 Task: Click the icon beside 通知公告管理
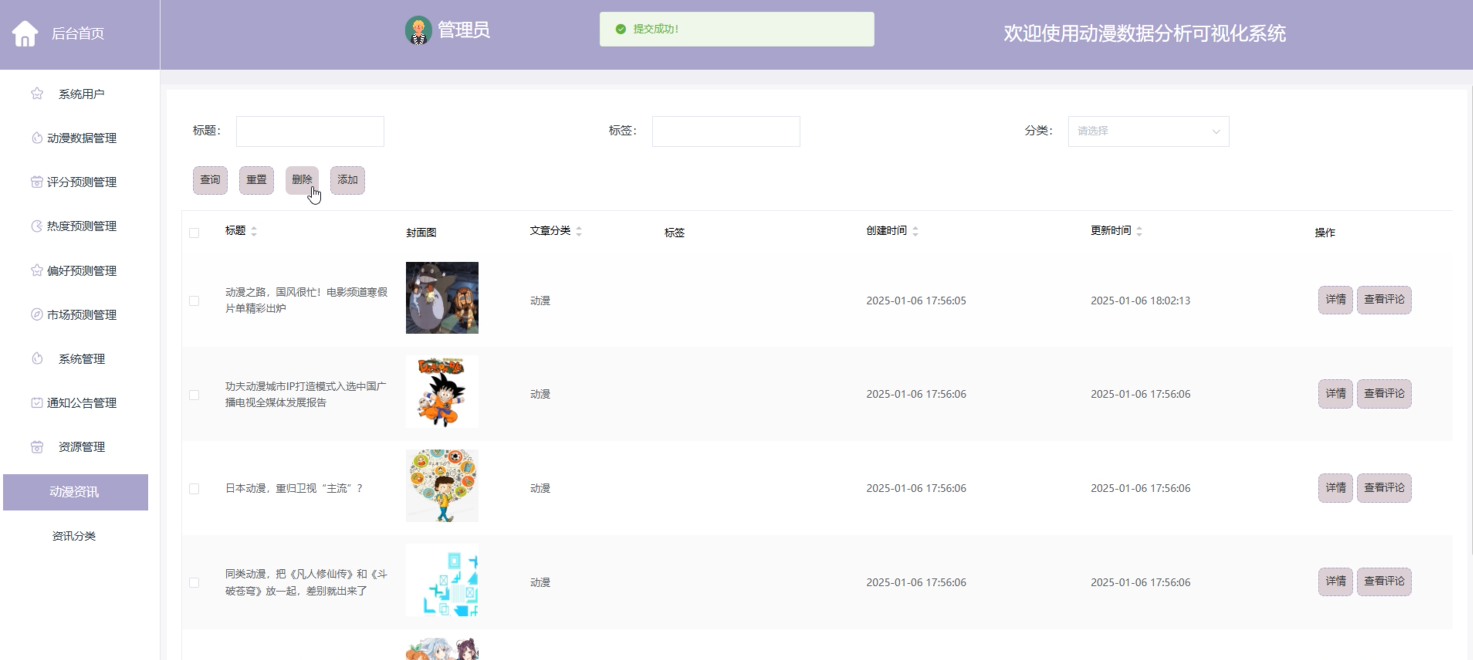coord(37,402)
